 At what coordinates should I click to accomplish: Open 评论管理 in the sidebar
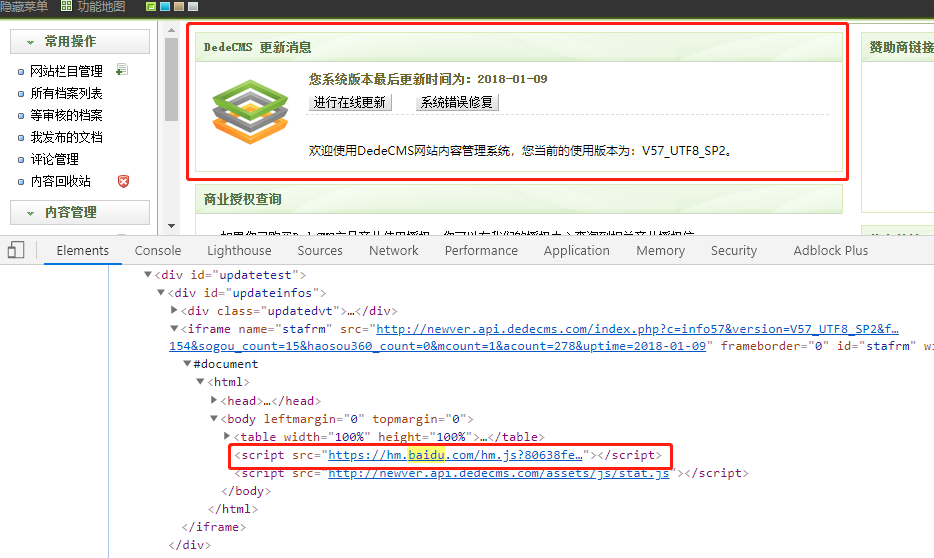click(x=54, y=160)
